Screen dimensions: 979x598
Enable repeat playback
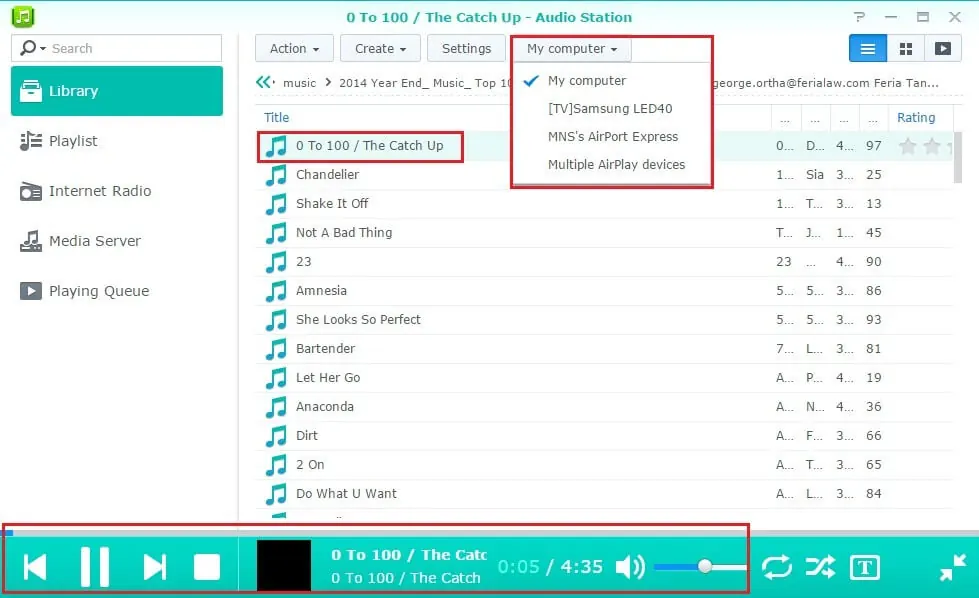coord(777,567)
